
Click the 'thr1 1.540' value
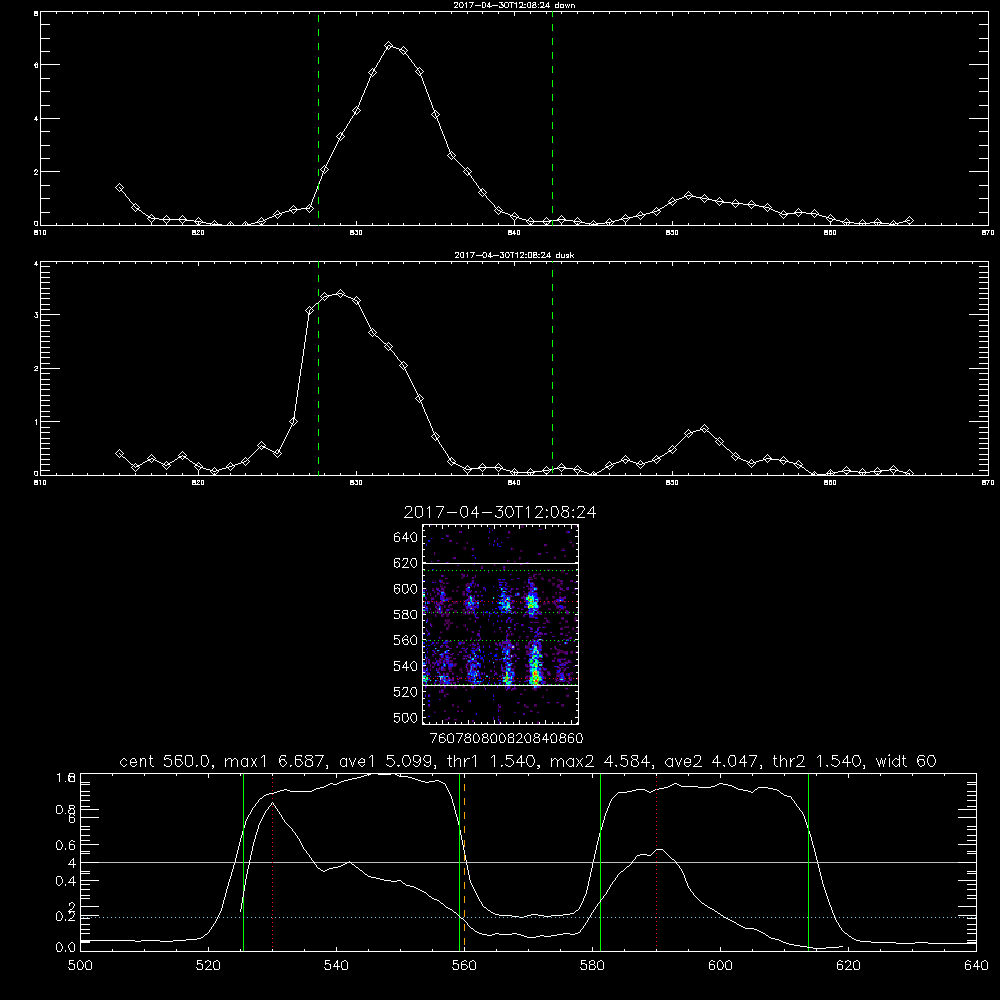coord(492,761)
